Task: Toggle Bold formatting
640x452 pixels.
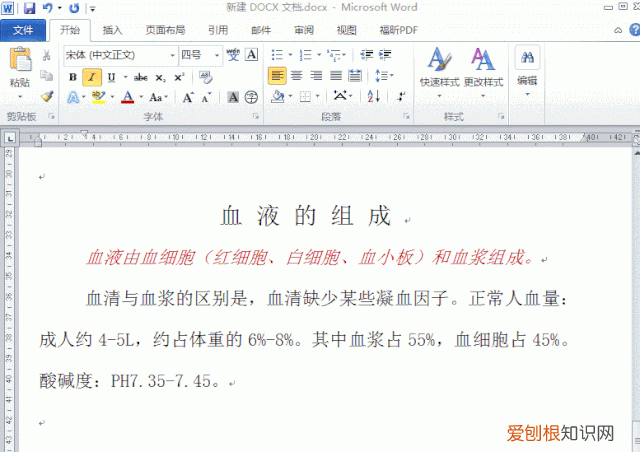Action: (73, 77)
